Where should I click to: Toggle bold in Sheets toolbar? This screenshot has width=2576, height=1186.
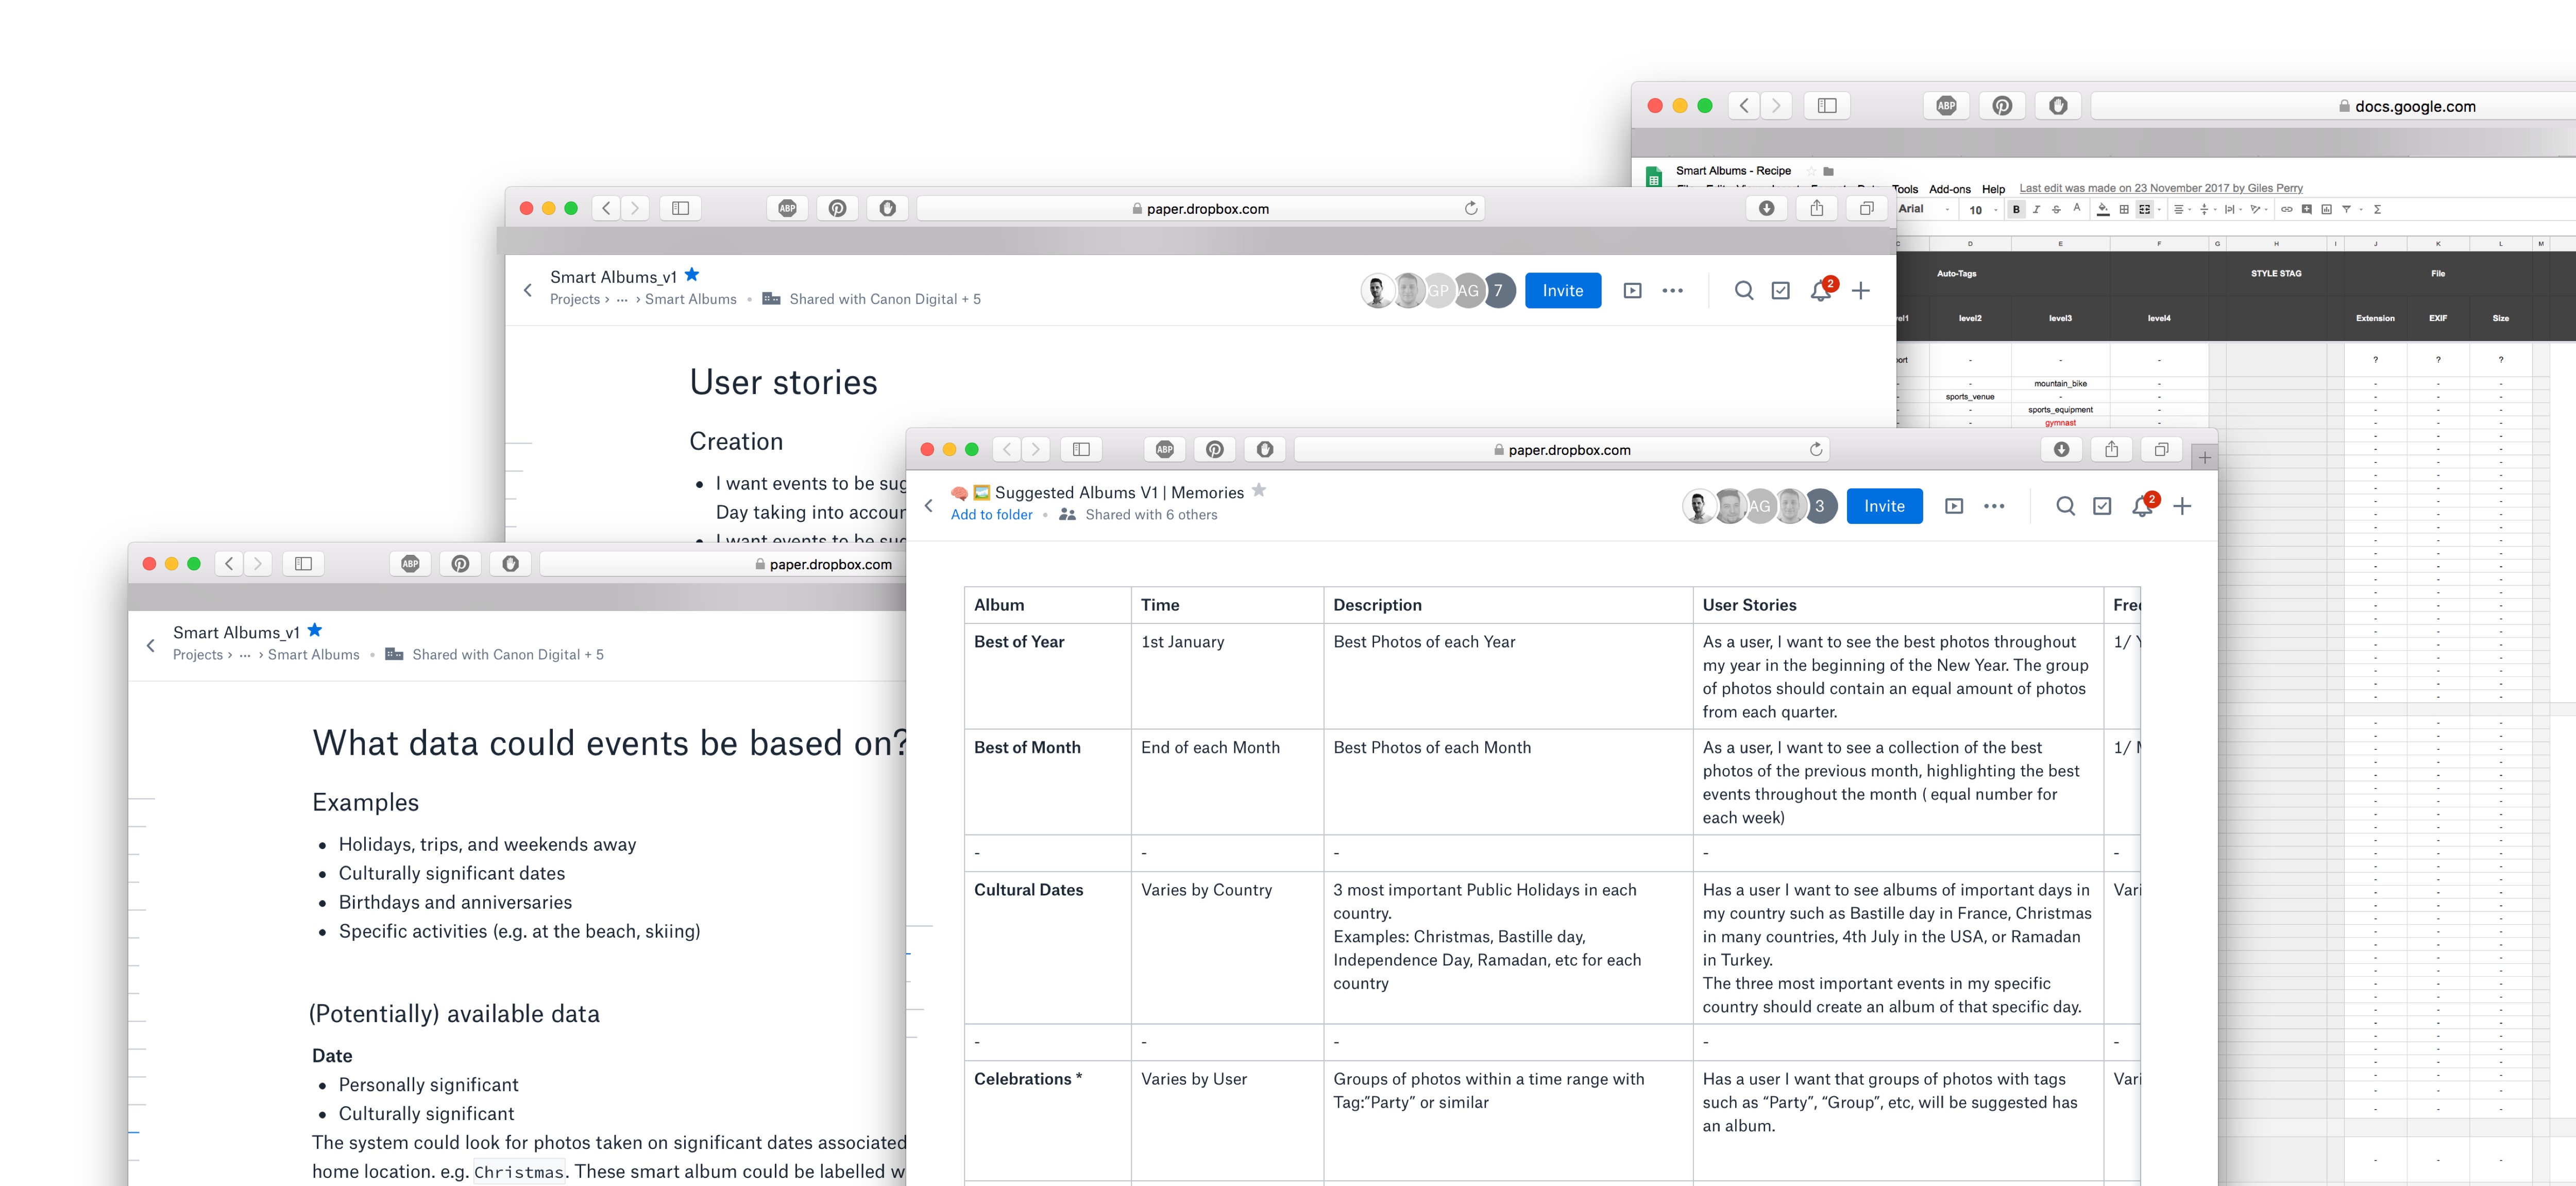point(2016,209)
